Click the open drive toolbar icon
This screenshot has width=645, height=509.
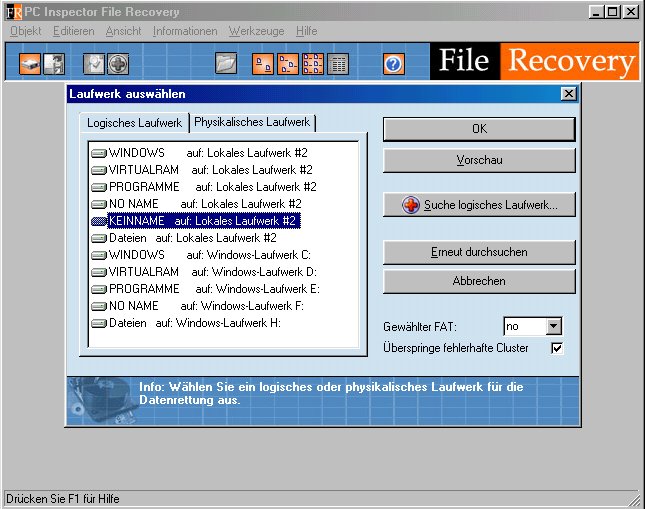click(30, 64)
